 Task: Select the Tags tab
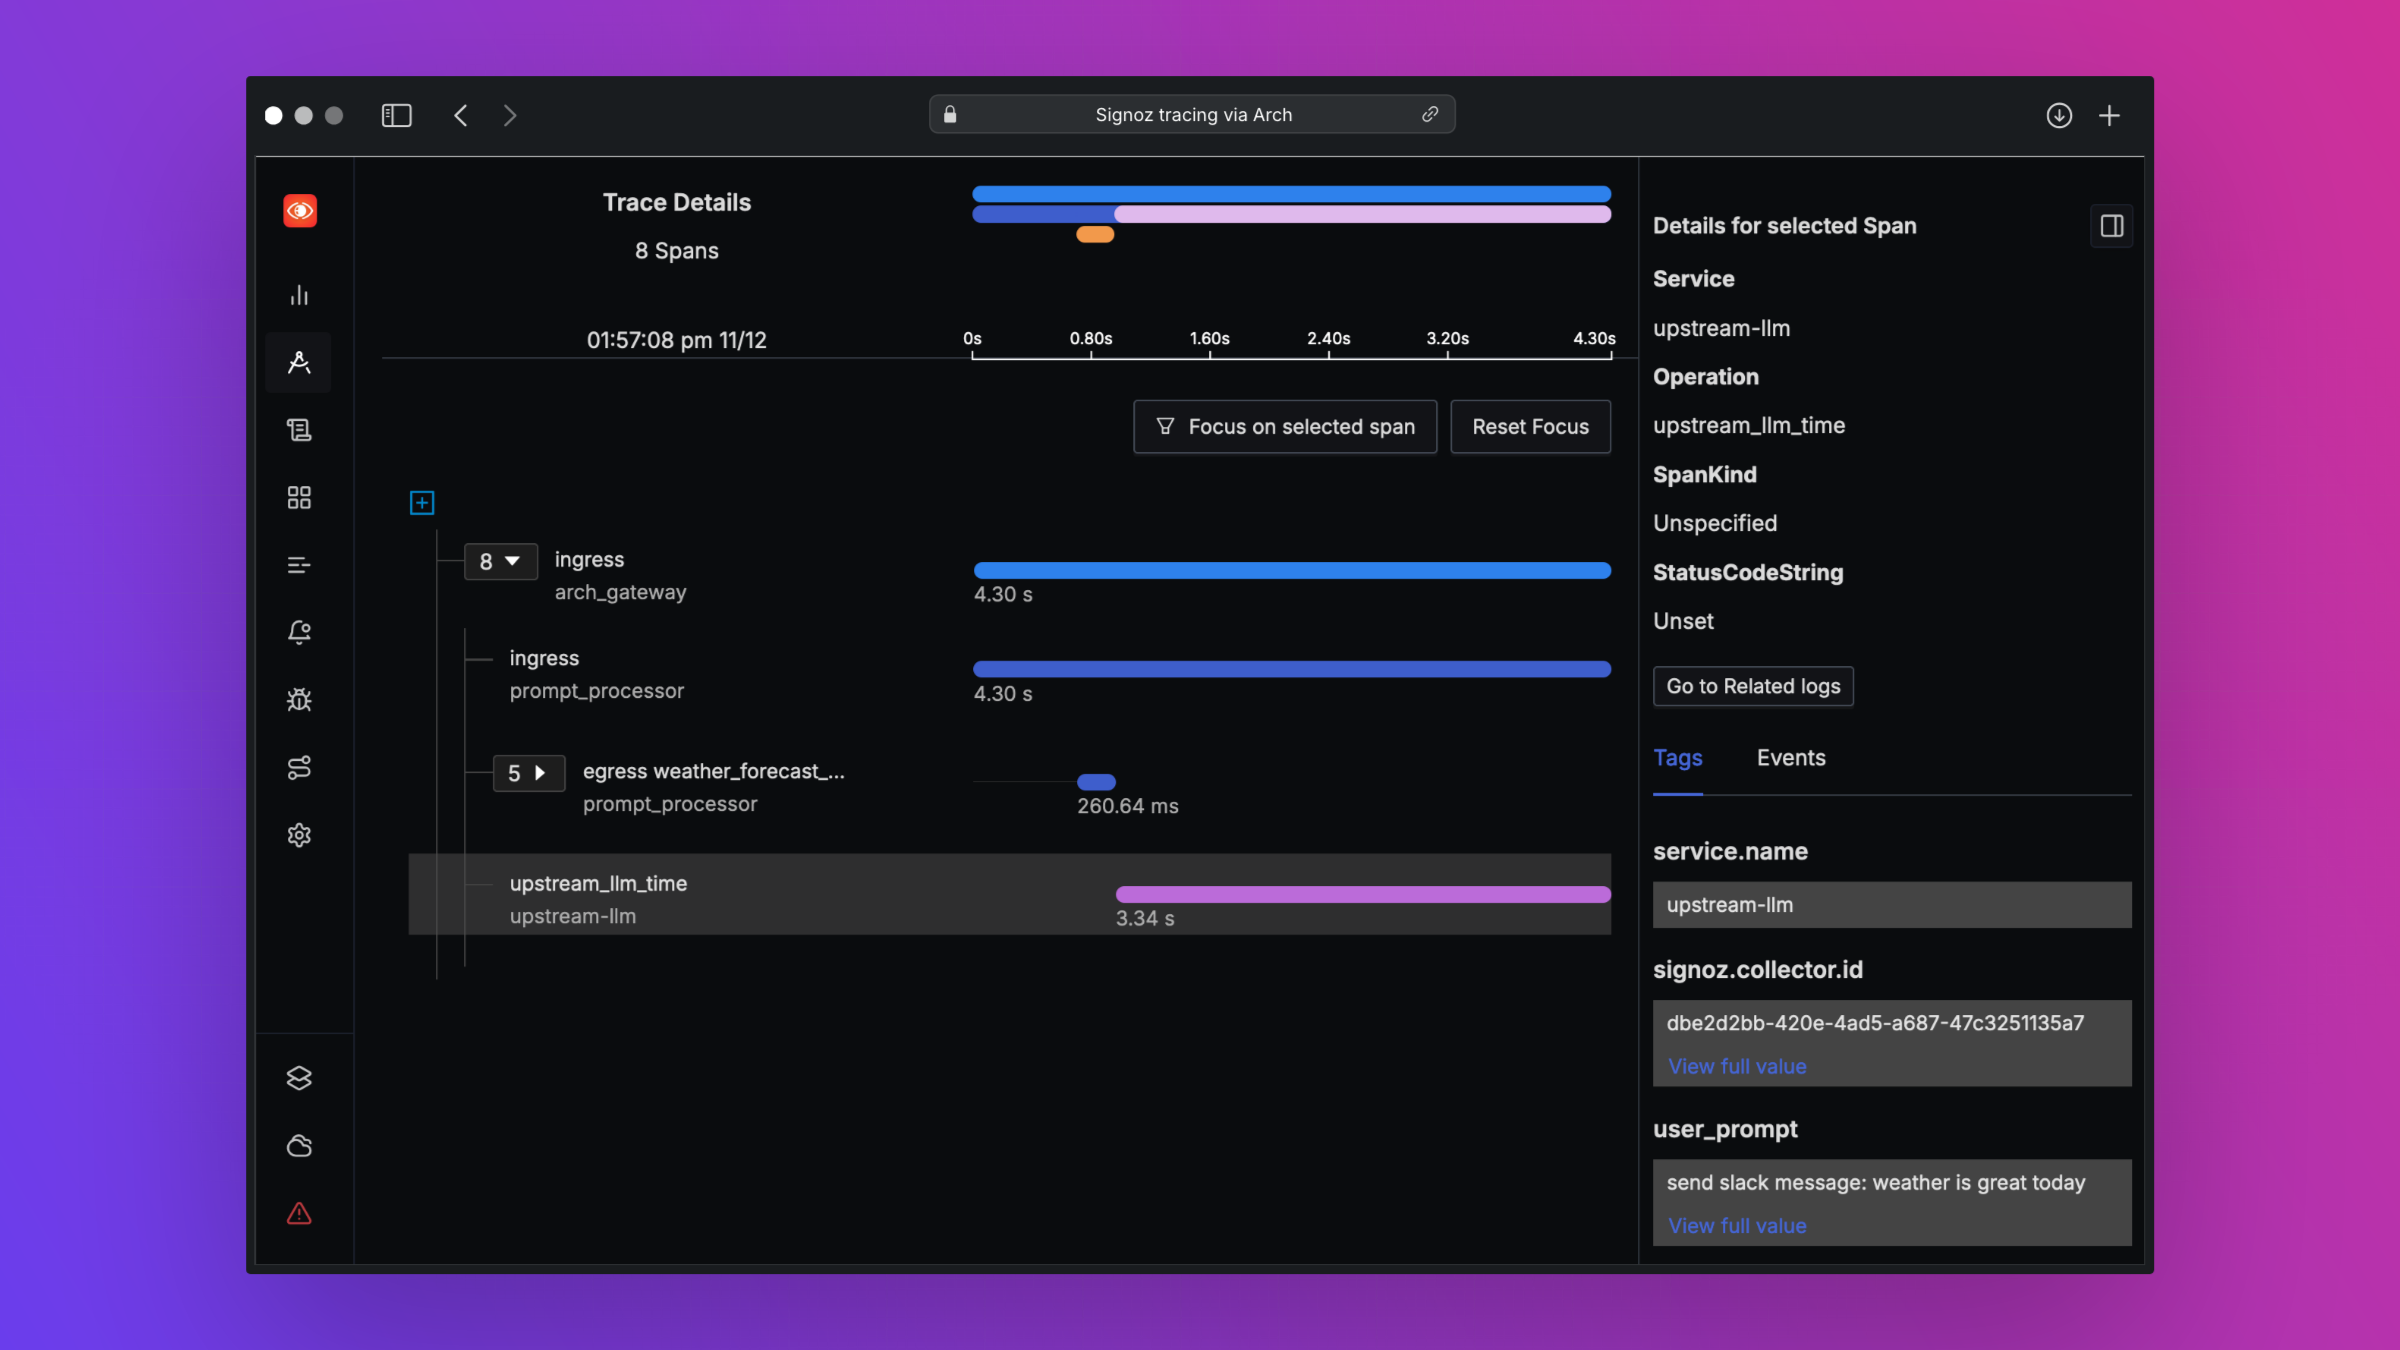point(1677,758)
